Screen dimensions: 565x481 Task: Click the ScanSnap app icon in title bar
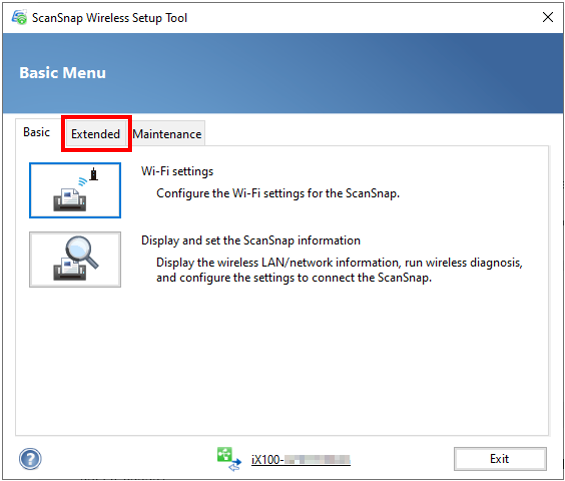click(19, 17)
